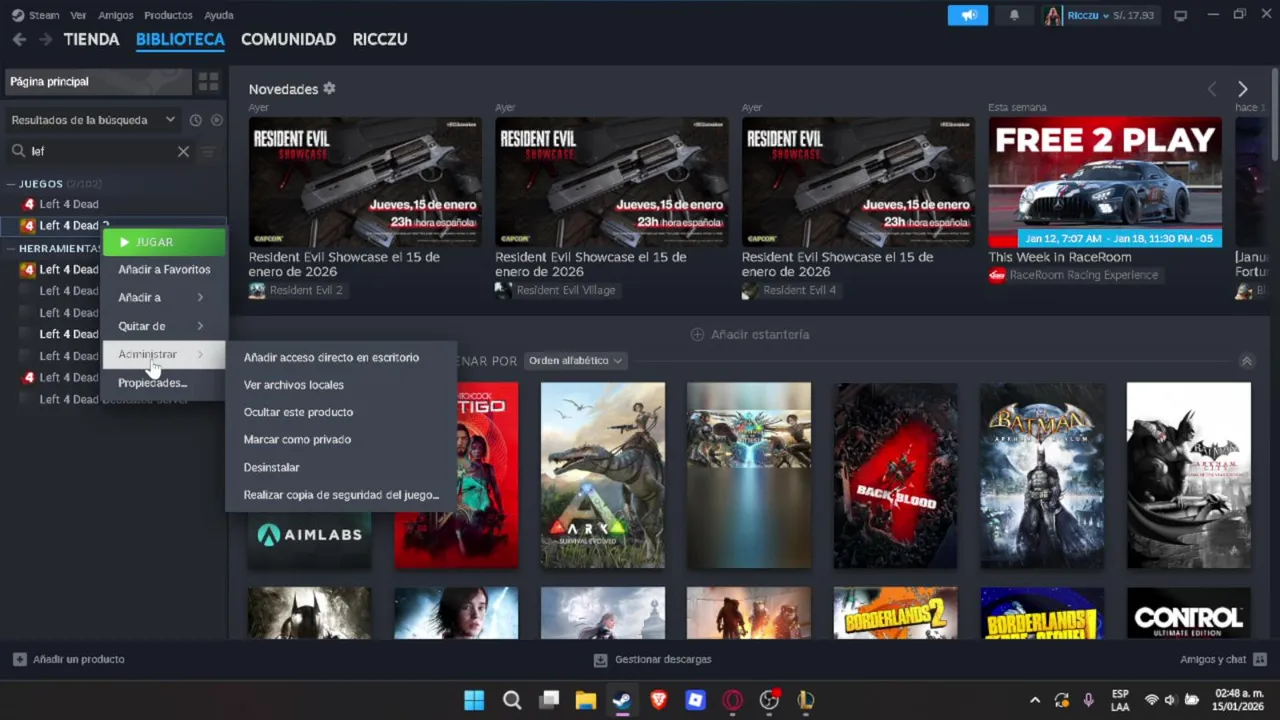Screen dimensions: 1280x720
Task: Click the recent activity clock filter icon
Action: click(196, 120)
